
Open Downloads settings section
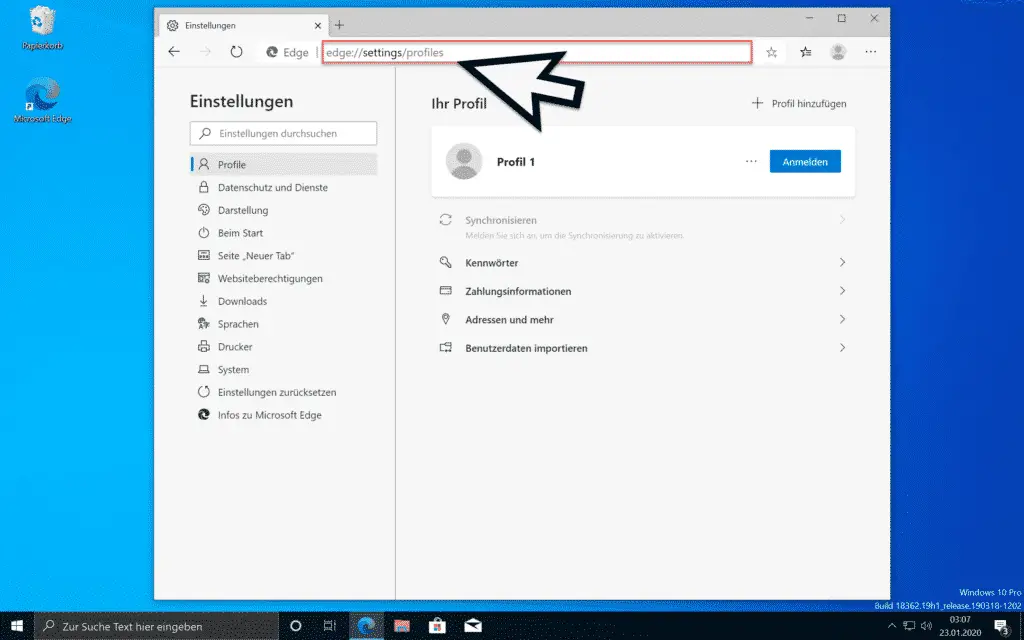283,301
